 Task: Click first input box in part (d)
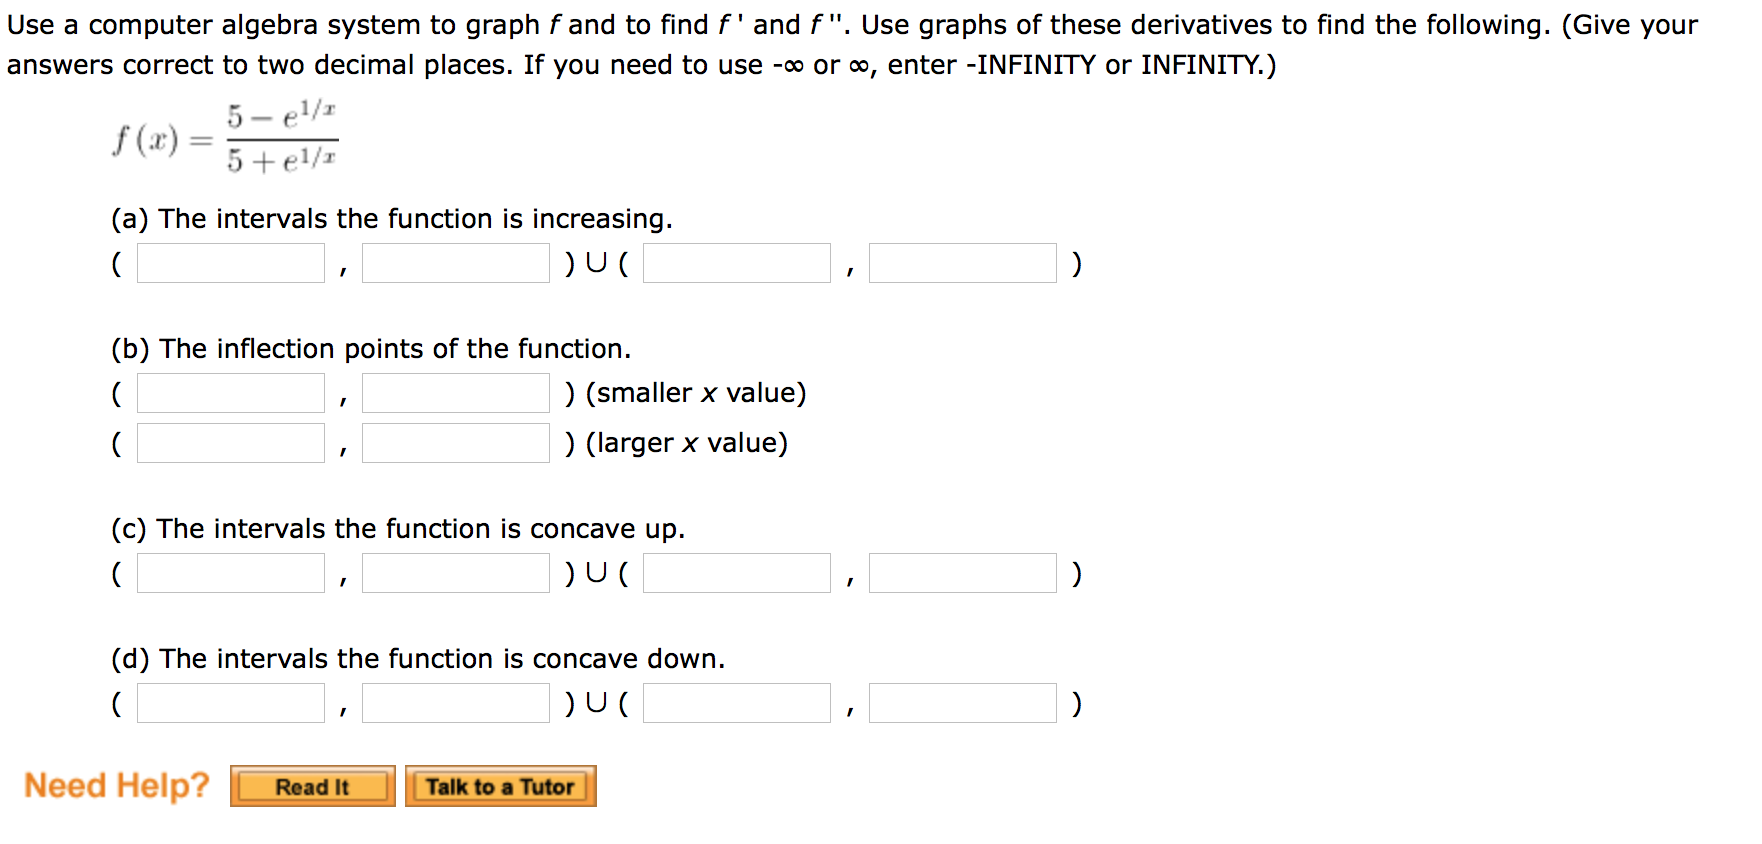(x=229, y=702)
